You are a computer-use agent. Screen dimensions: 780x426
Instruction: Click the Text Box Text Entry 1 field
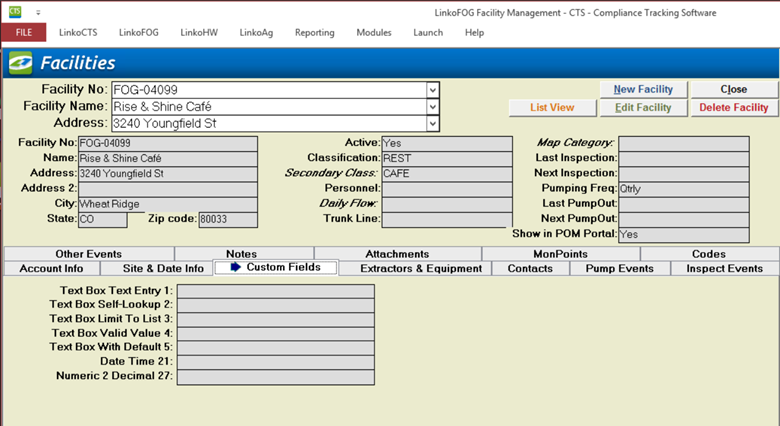276,291
